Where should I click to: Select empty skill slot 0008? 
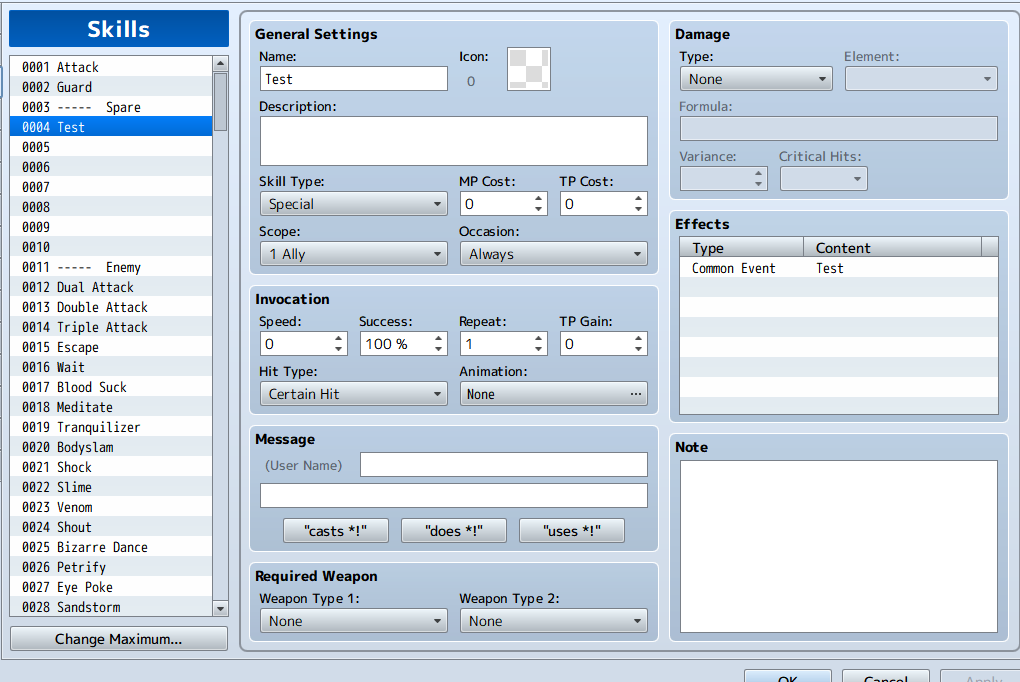click(111, 207)
